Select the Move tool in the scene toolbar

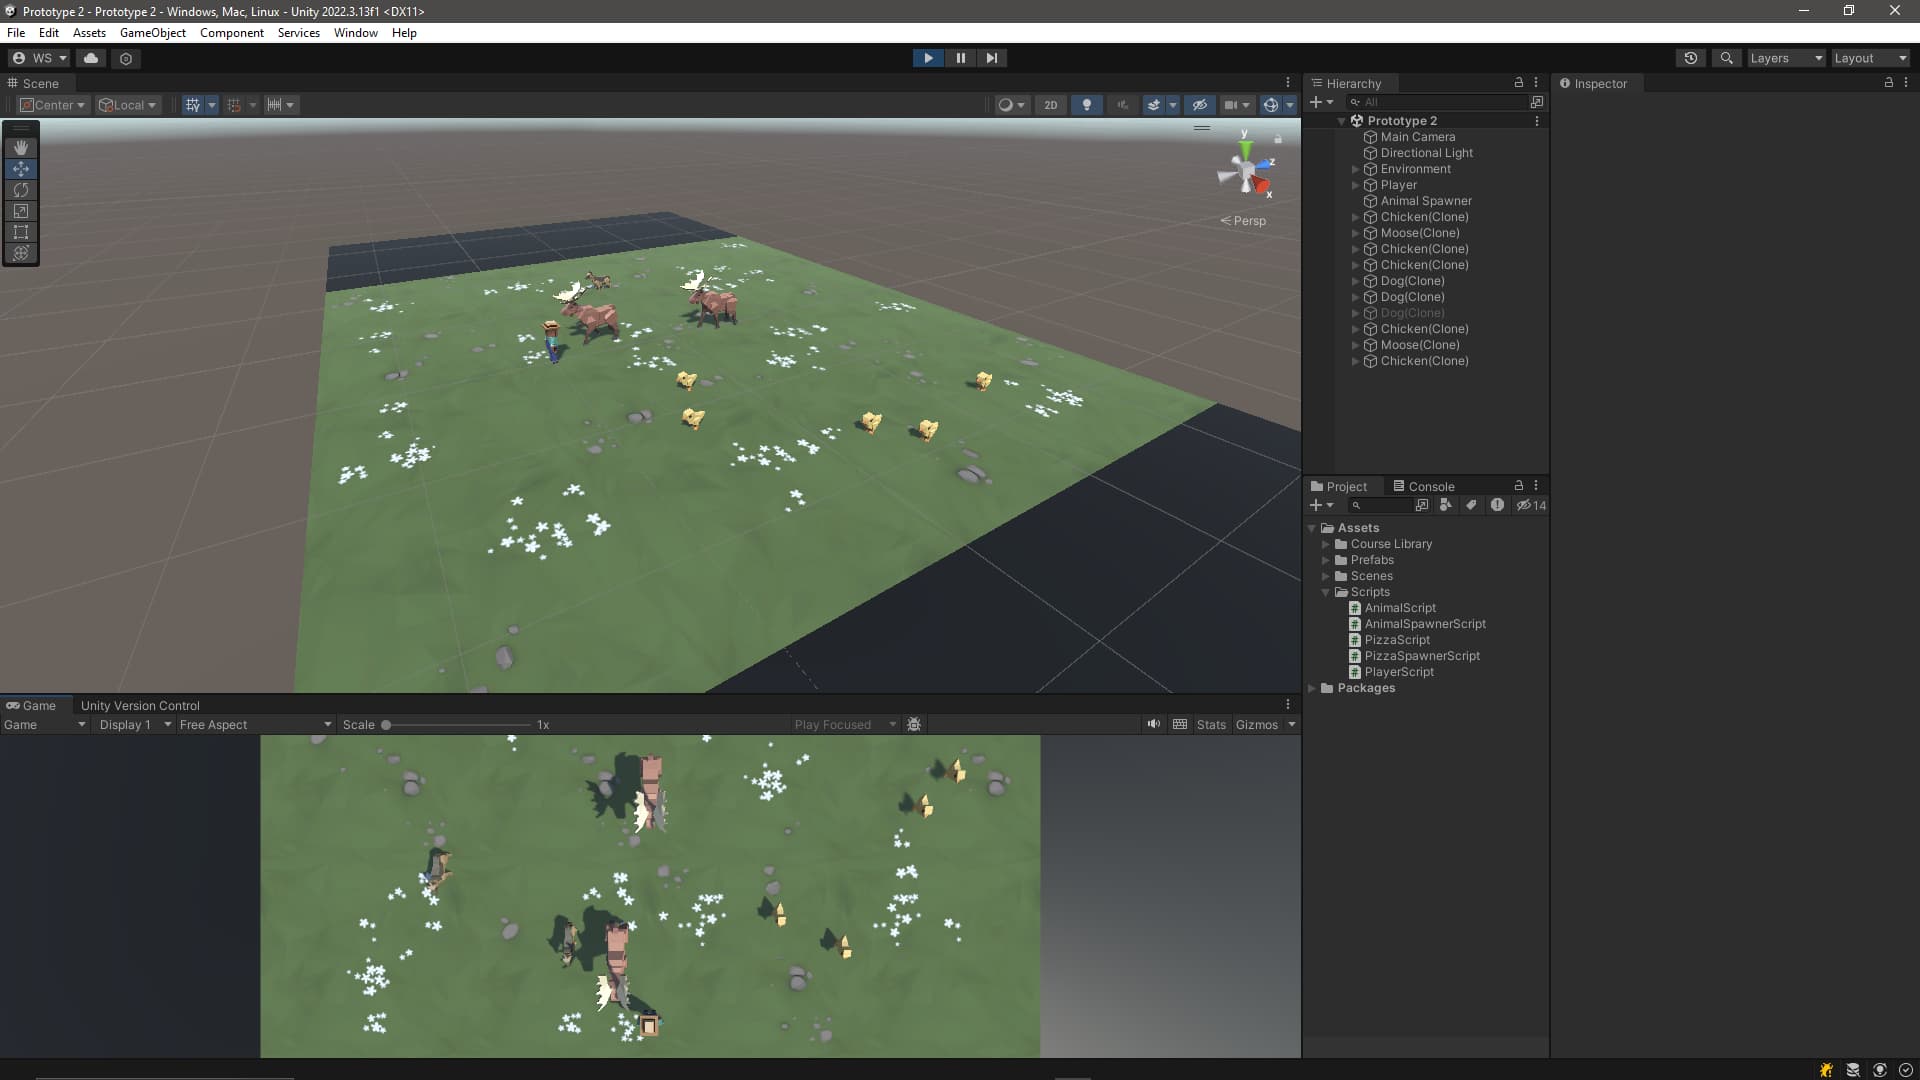(x=21, y=169)
